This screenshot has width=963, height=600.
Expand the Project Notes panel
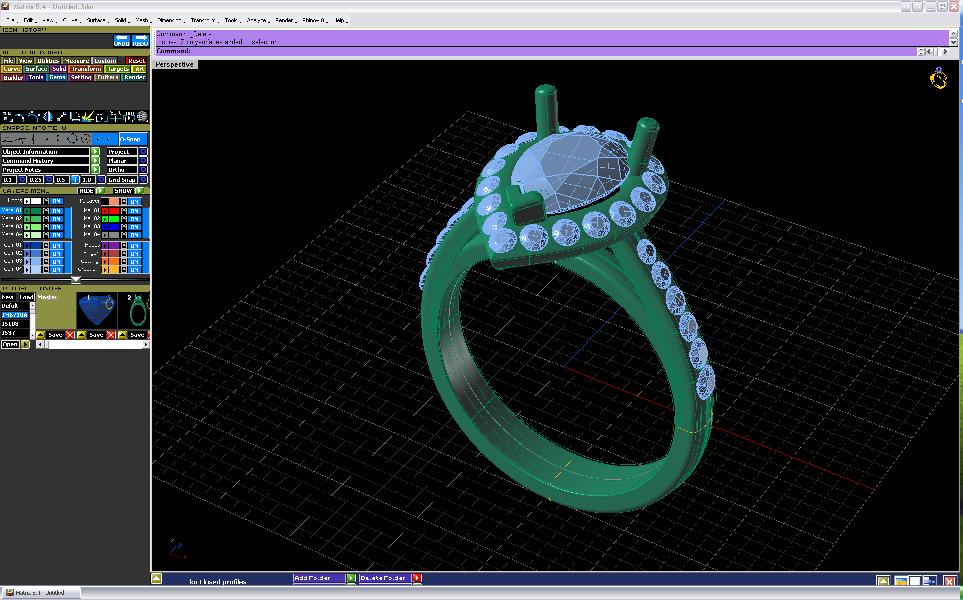pyautogui.click(x=96, y=170)
